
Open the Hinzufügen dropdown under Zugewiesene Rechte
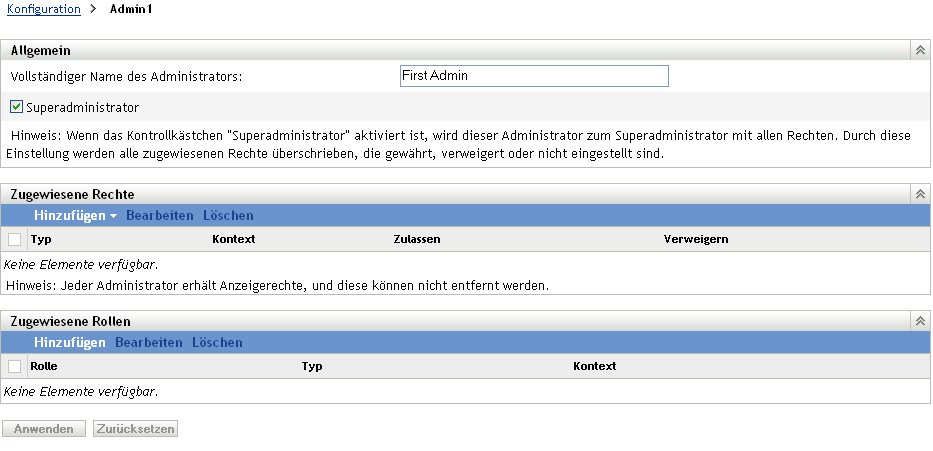76,215
